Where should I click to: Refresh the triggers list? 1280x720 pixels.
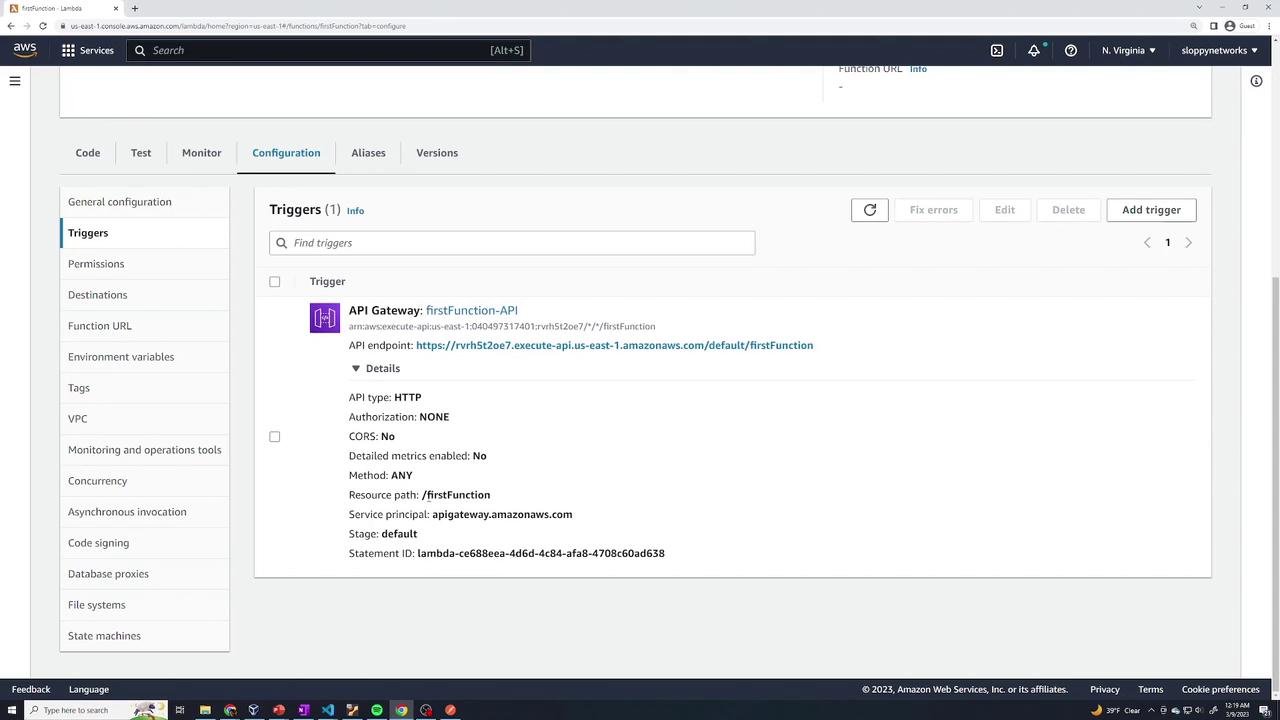pyautogui.click(x=870, y=210)
